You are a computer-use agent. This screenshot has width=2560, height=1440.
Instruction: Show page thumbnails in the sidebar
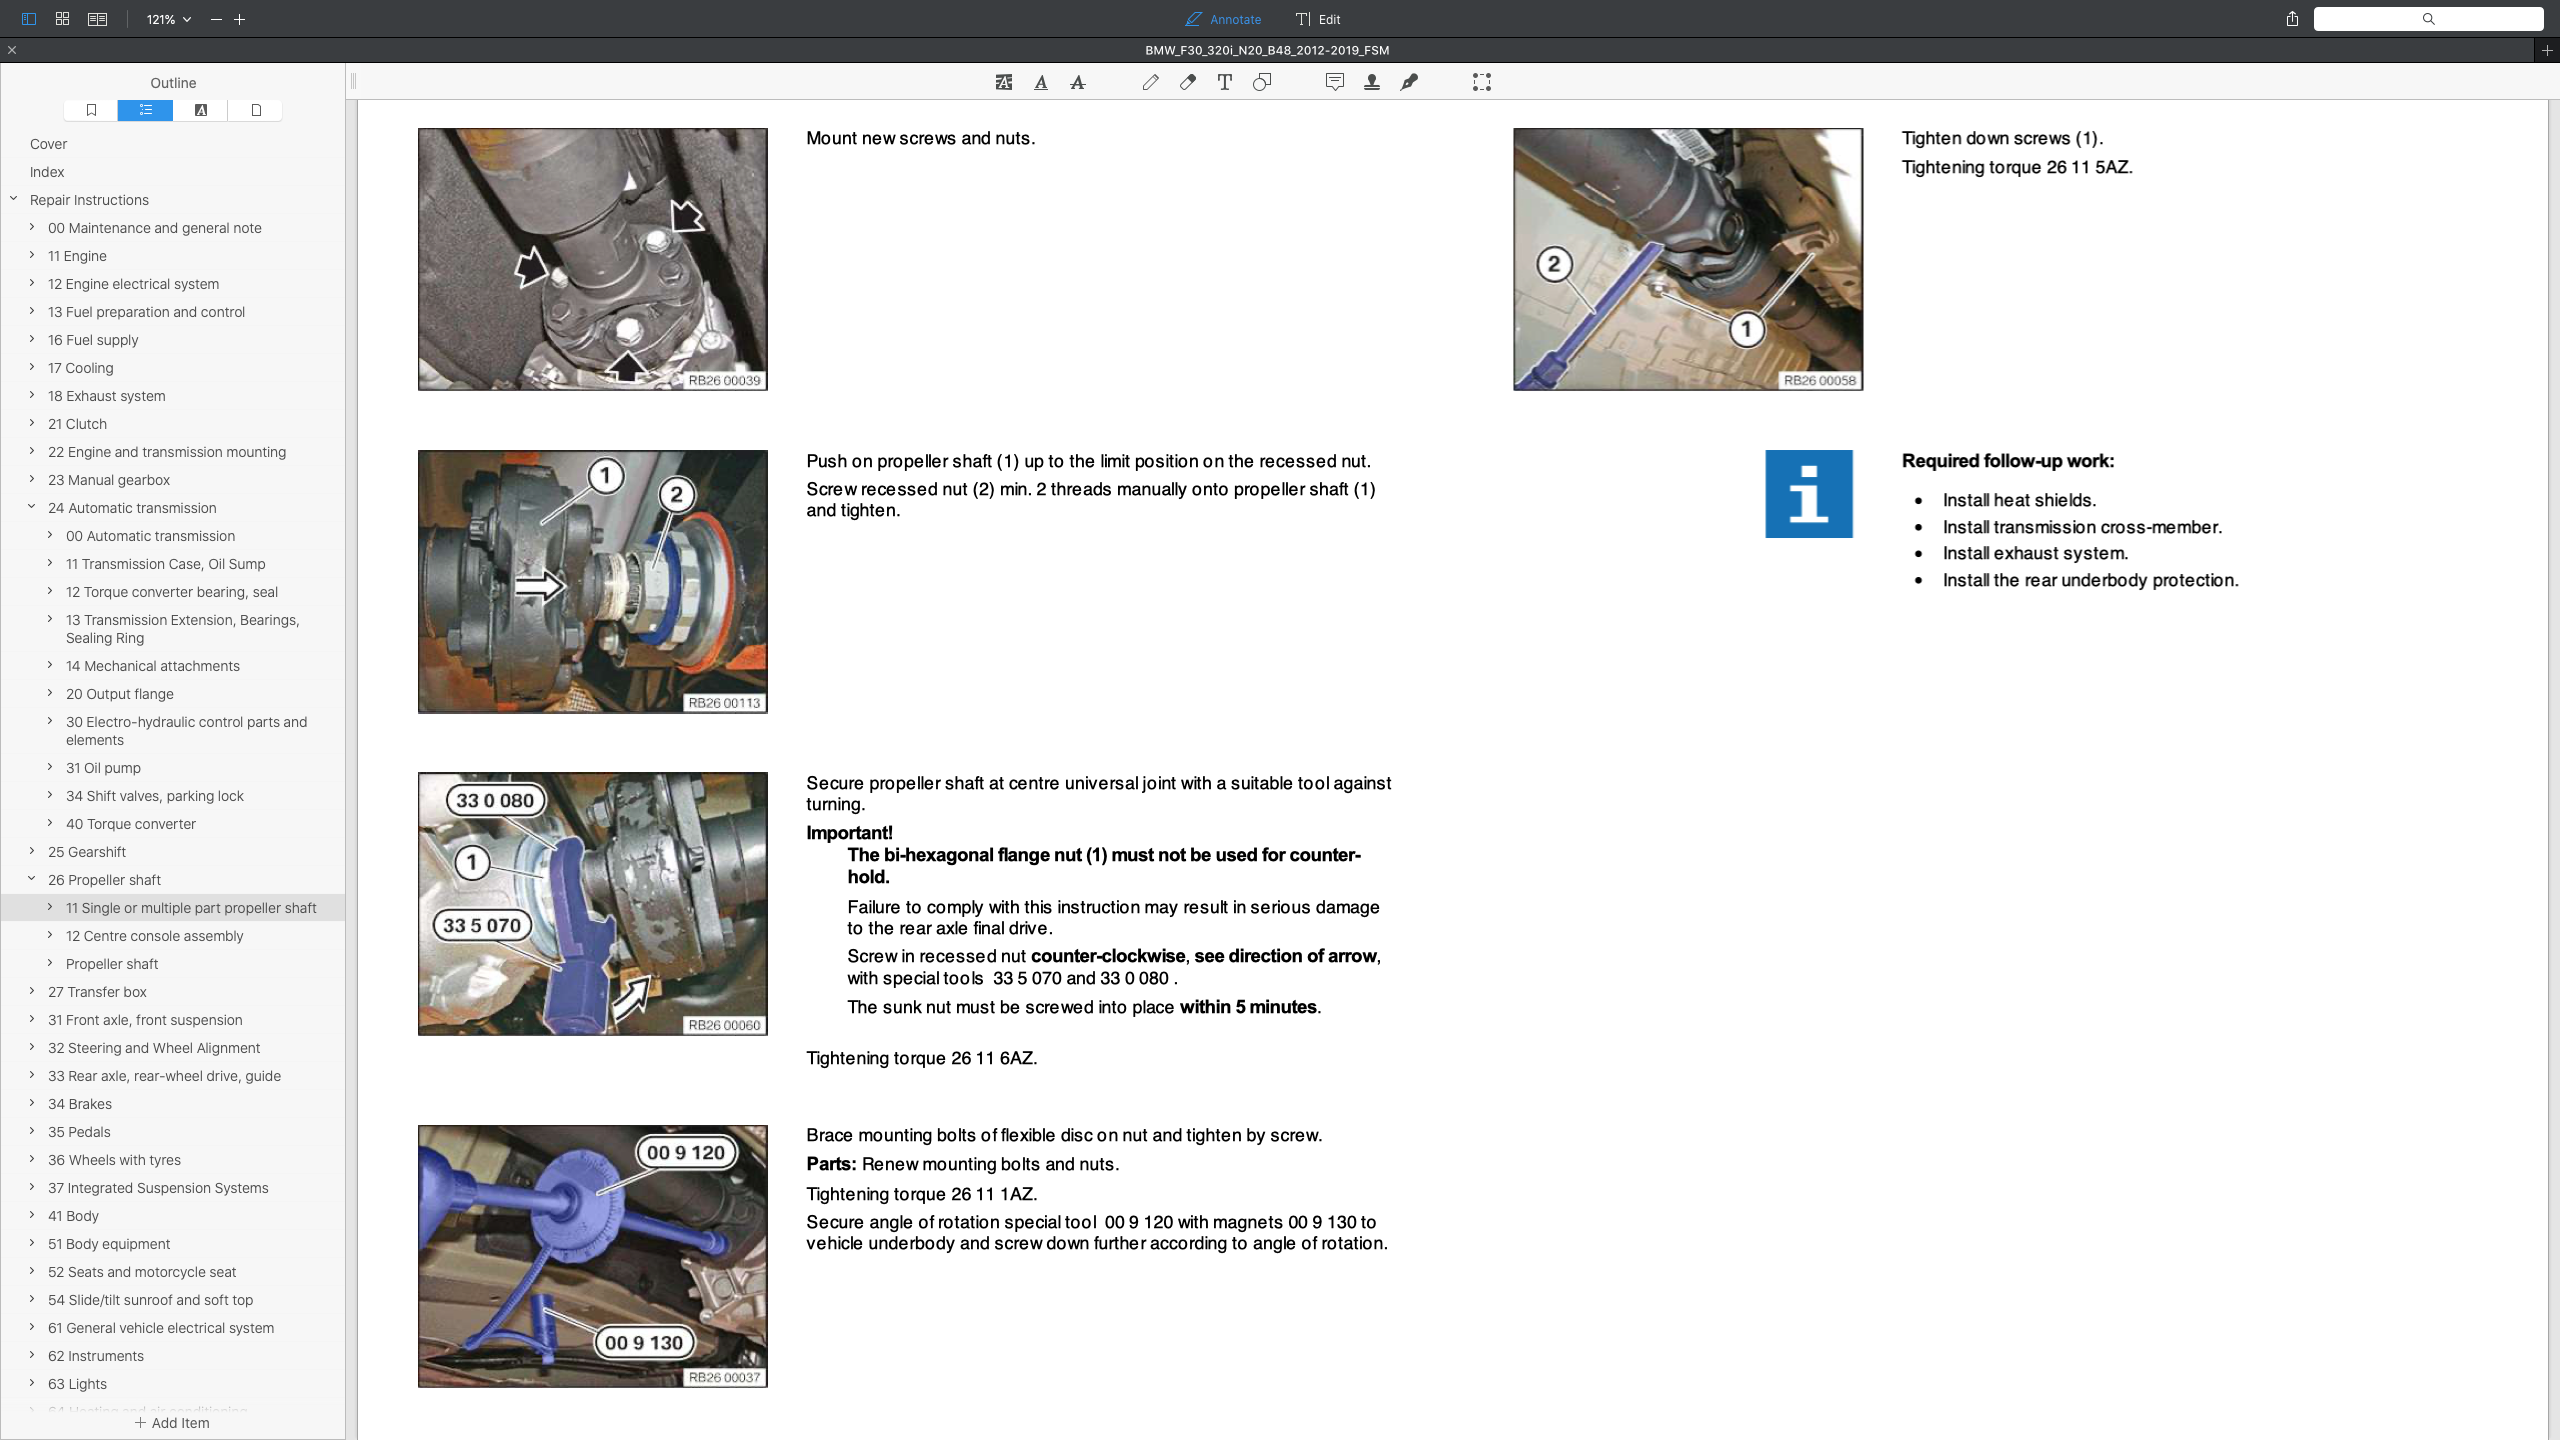[x=256, y=110]
